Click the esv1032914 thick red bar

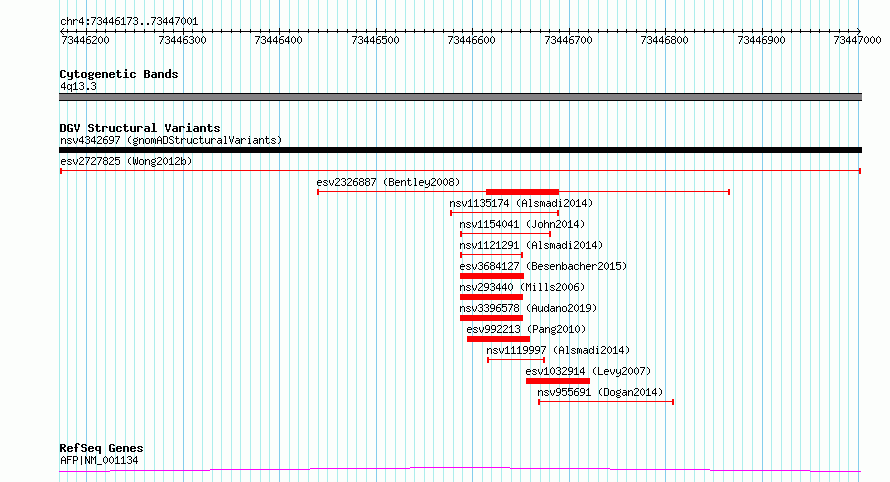[x=558, y=381]
